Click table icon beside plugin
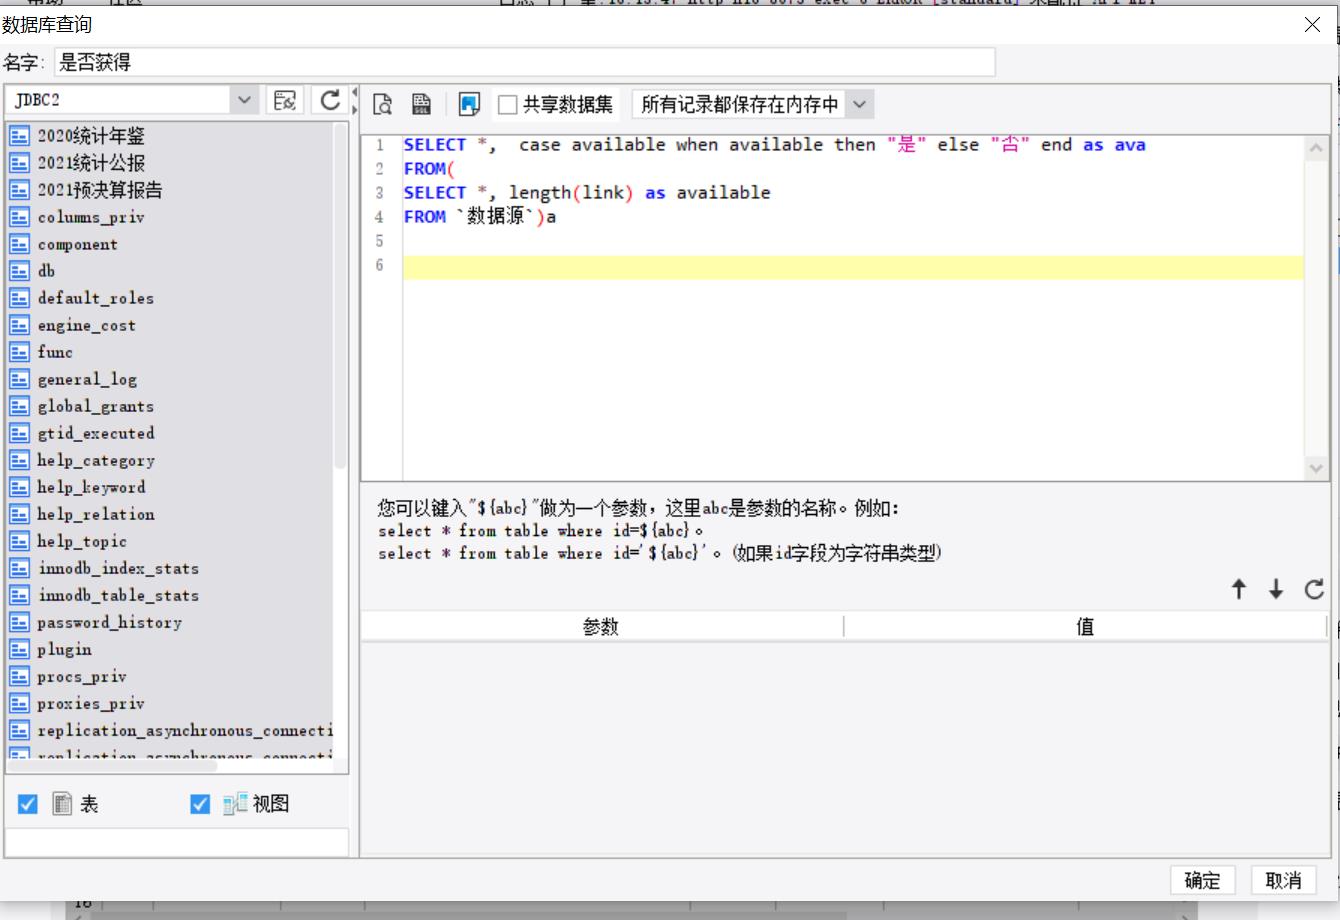This screenshot has width=1340, height=920. 20,649
